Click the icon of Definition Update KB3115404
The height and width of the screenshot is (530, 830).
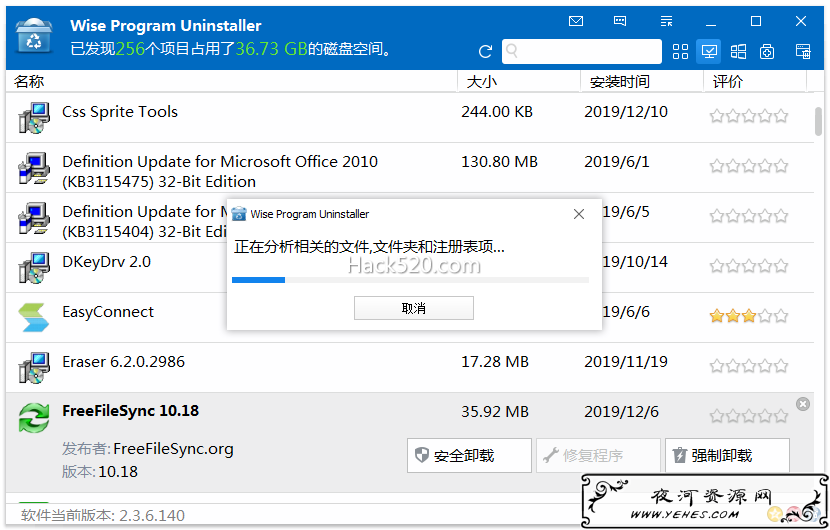34,218
